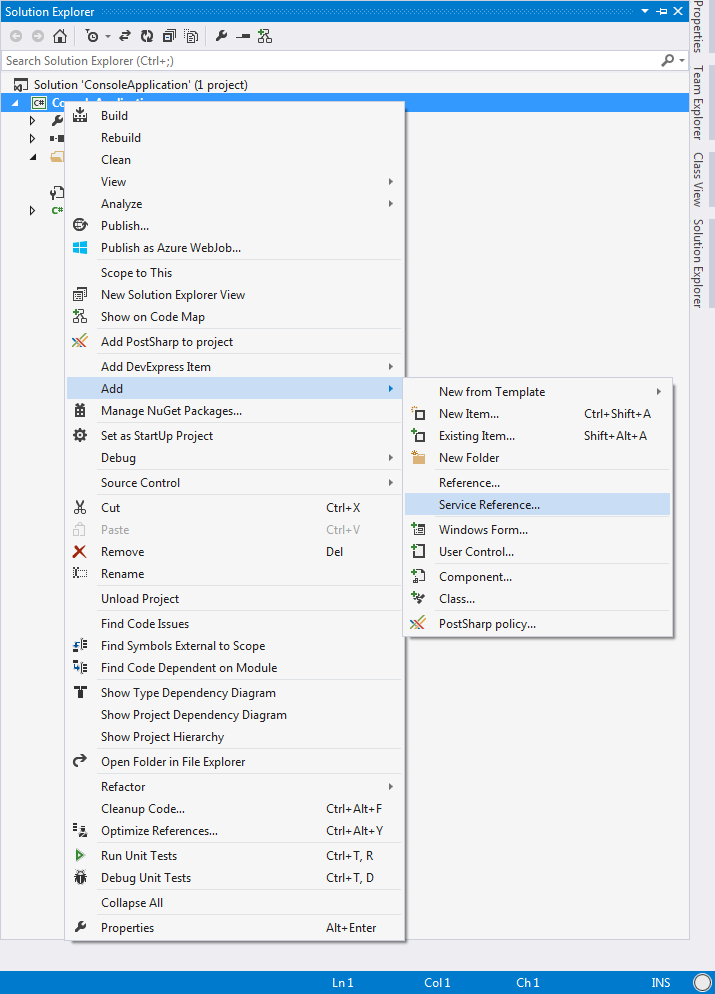
Task: Select Service Reference... in Add submenu
Action: point(538,505)
